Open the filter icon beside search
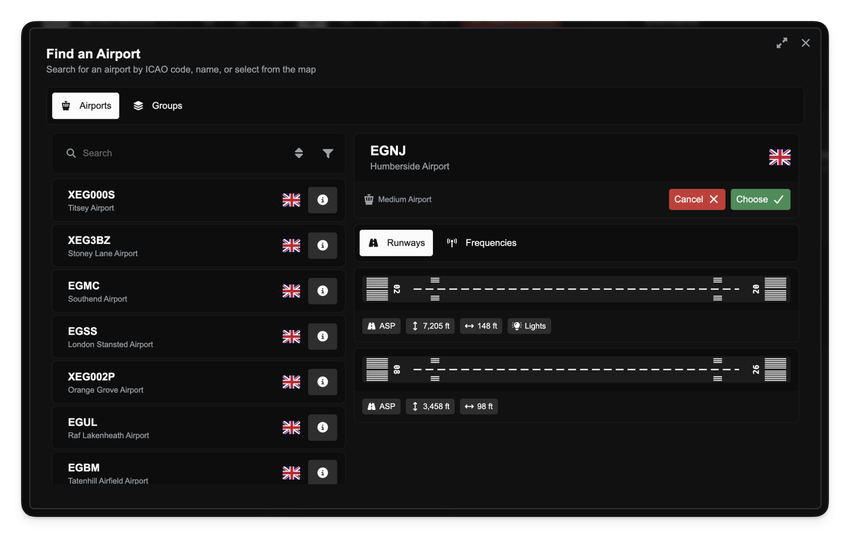Viewport: 850px width, 538px height. point(328,153)
